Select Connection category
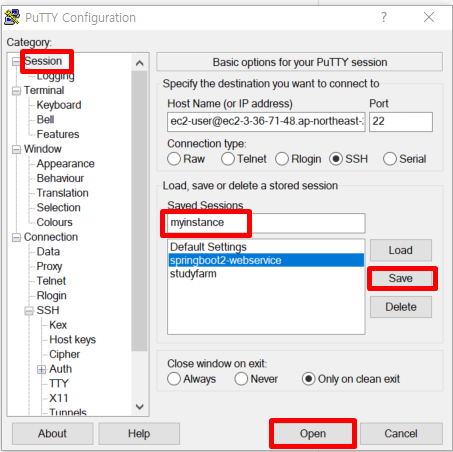 (51, 237)
